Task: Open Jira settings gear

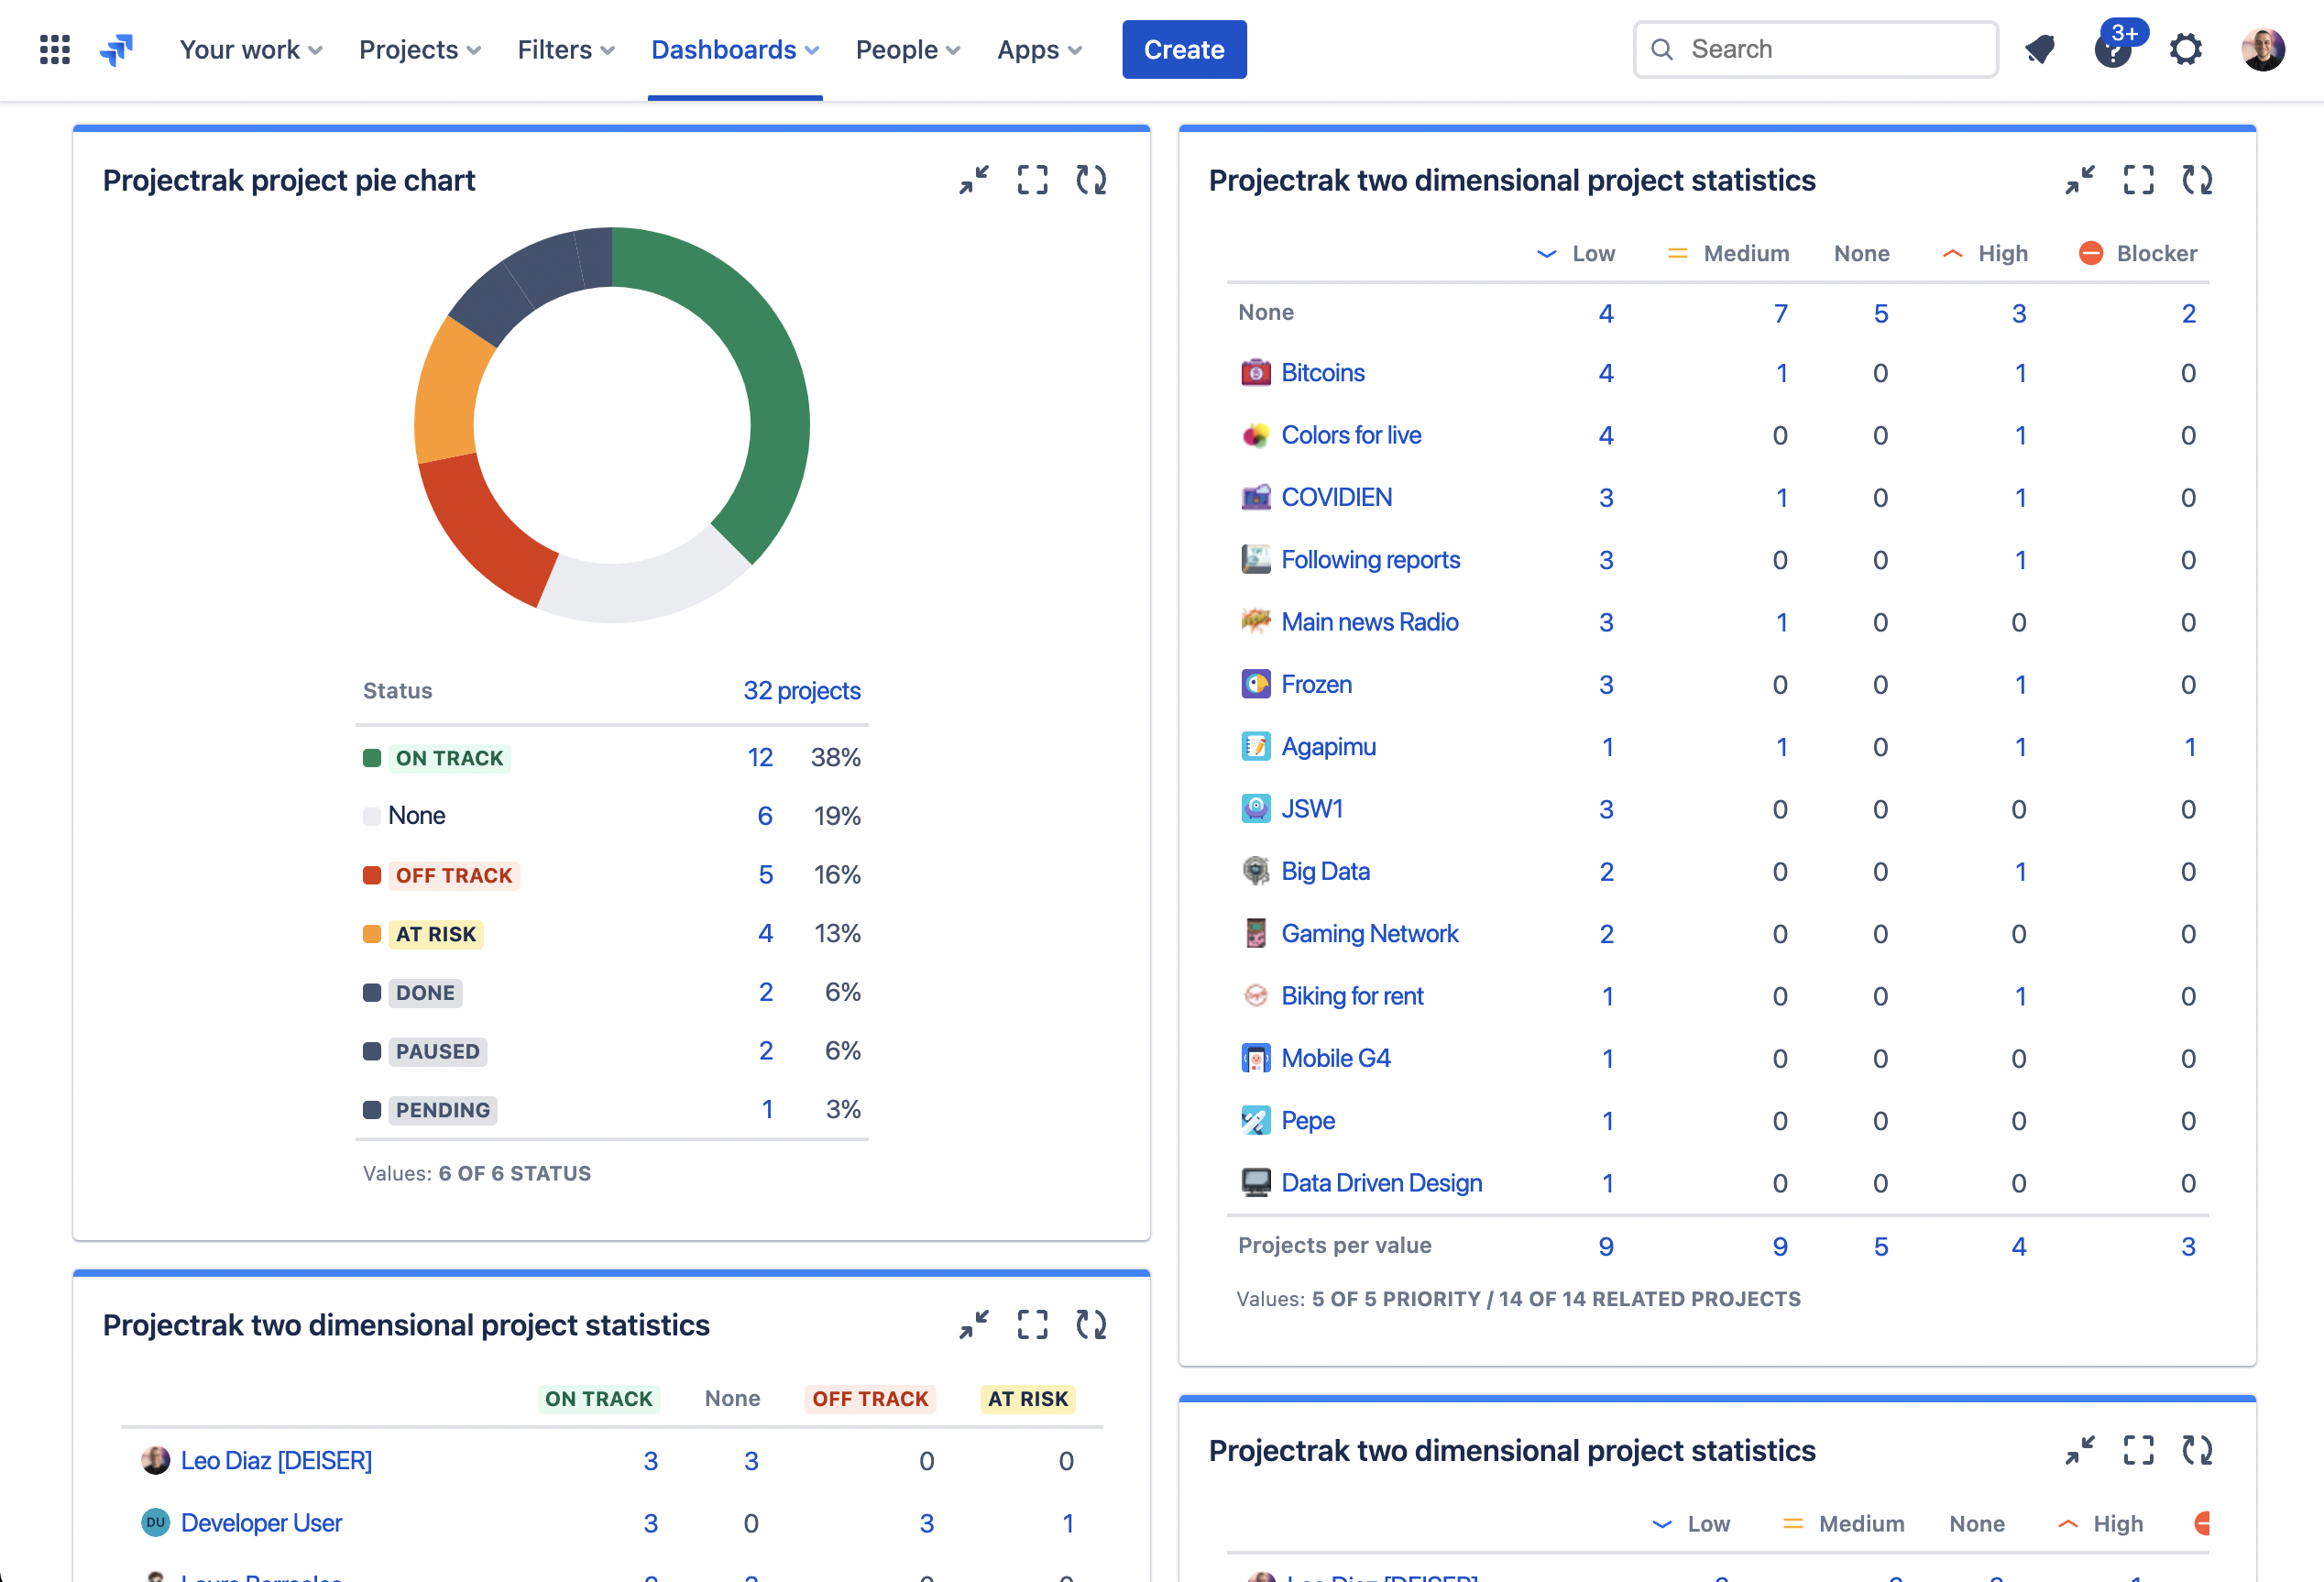Action: tap(2187, 49)
